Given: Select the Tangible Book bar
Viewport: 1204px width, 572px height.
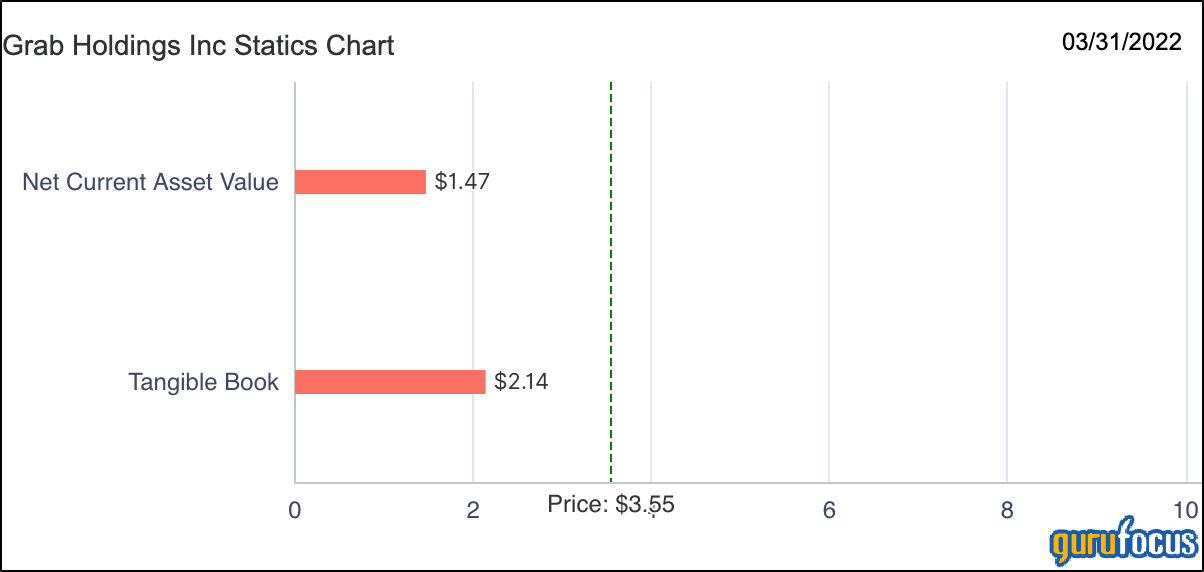Looking at the screenshot, I should pyautogui.click(x=390, y=381).
